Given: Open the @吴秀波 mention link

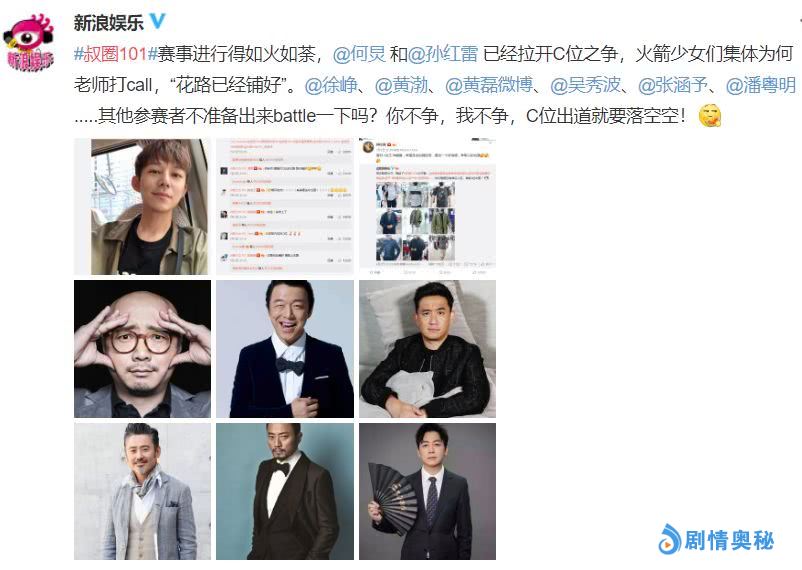Looking at the screenshot, I should pyautogui.click(x=586, y=85).
